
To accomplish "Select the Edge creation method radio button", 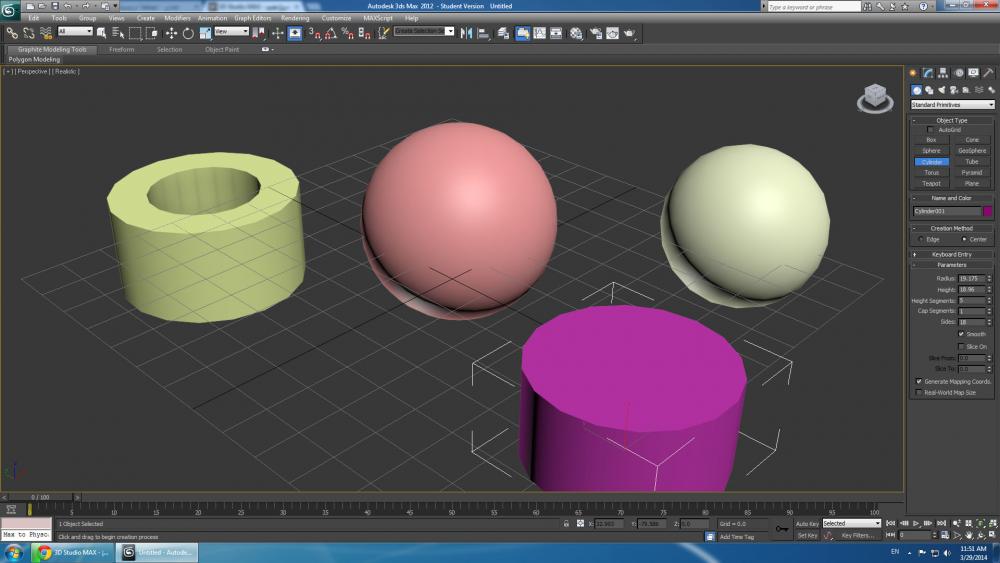I will pos(920,239).
